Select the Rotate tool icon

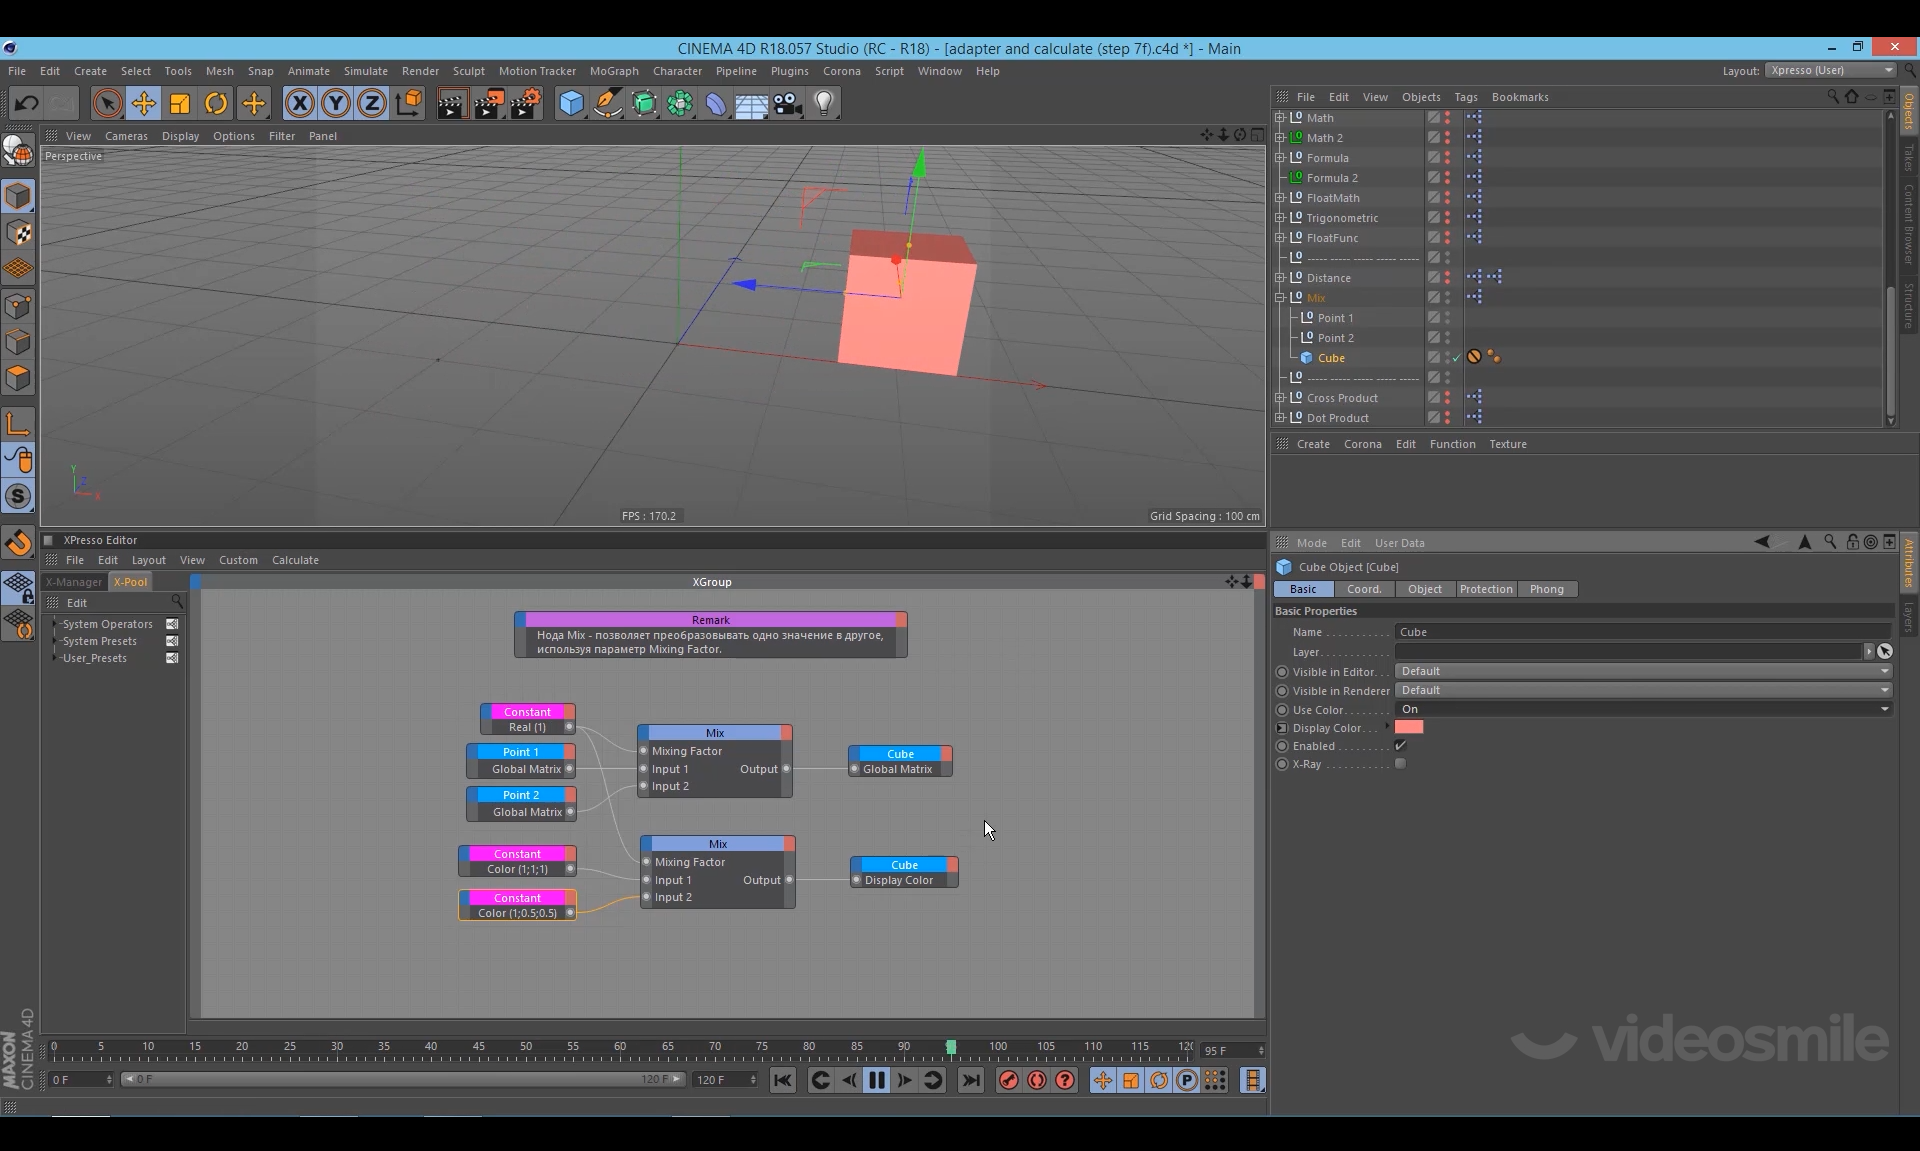coord(216,103)
